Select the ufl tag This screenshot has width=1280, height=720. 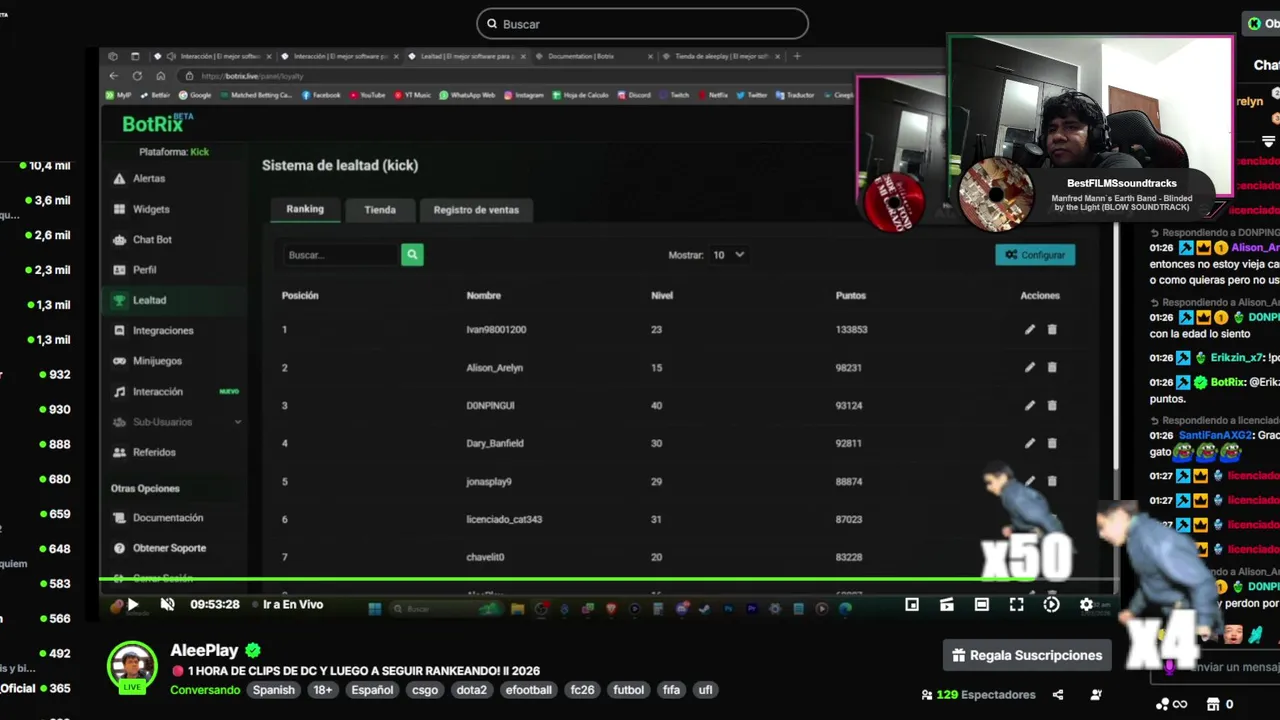pos(705,690)
